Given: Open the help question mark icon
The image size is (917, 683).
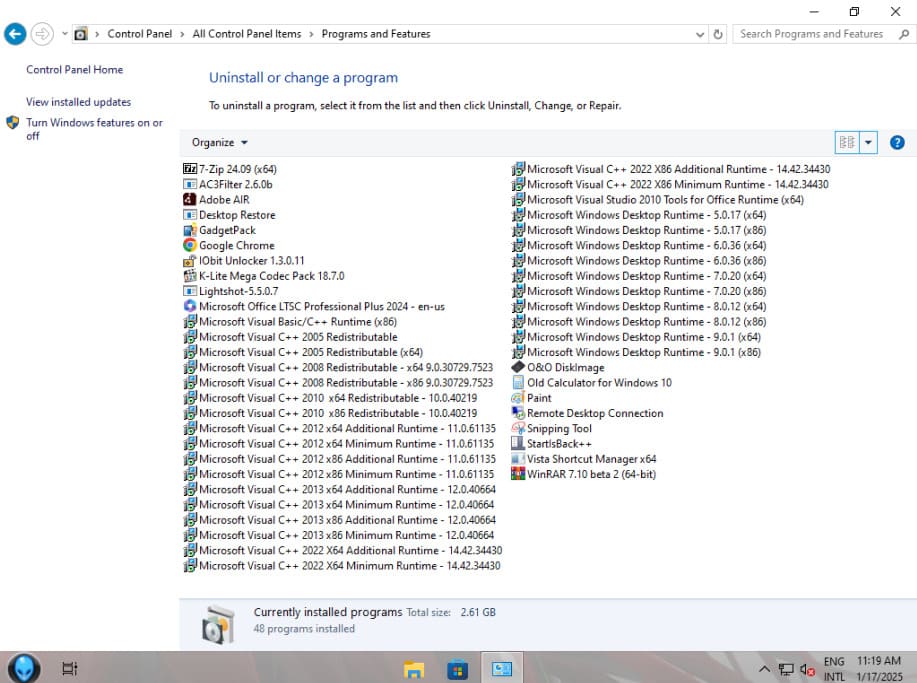Looking at the screenshot, I should click(897, 142).
